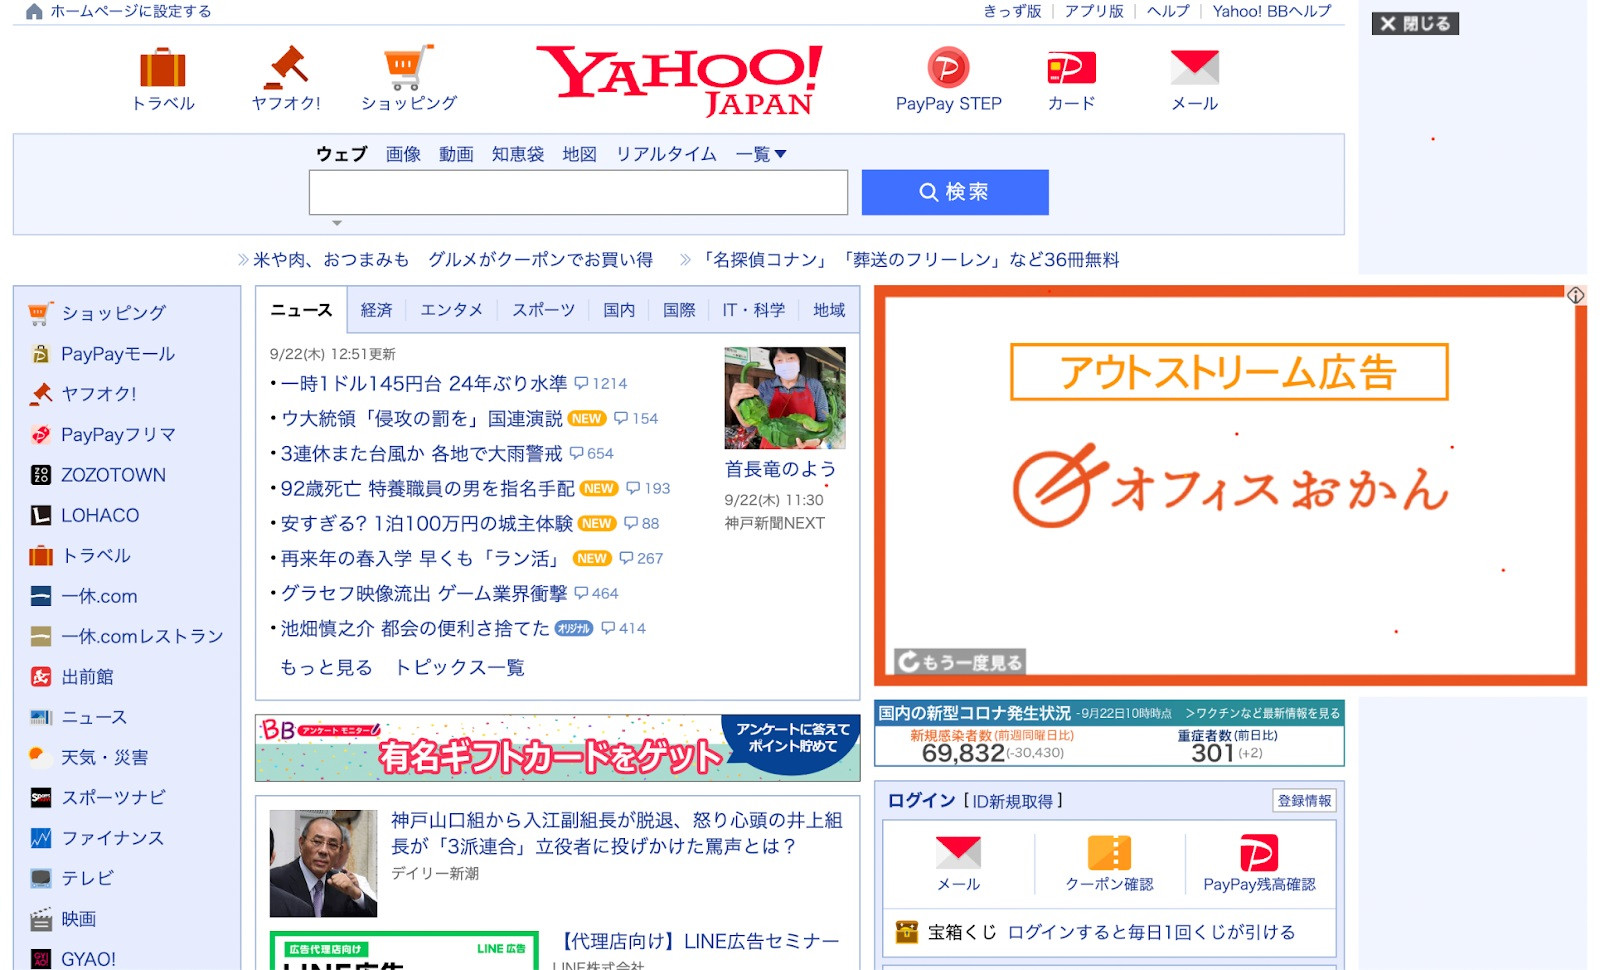Click the ID新規取得 link

tap(1013, 801)
